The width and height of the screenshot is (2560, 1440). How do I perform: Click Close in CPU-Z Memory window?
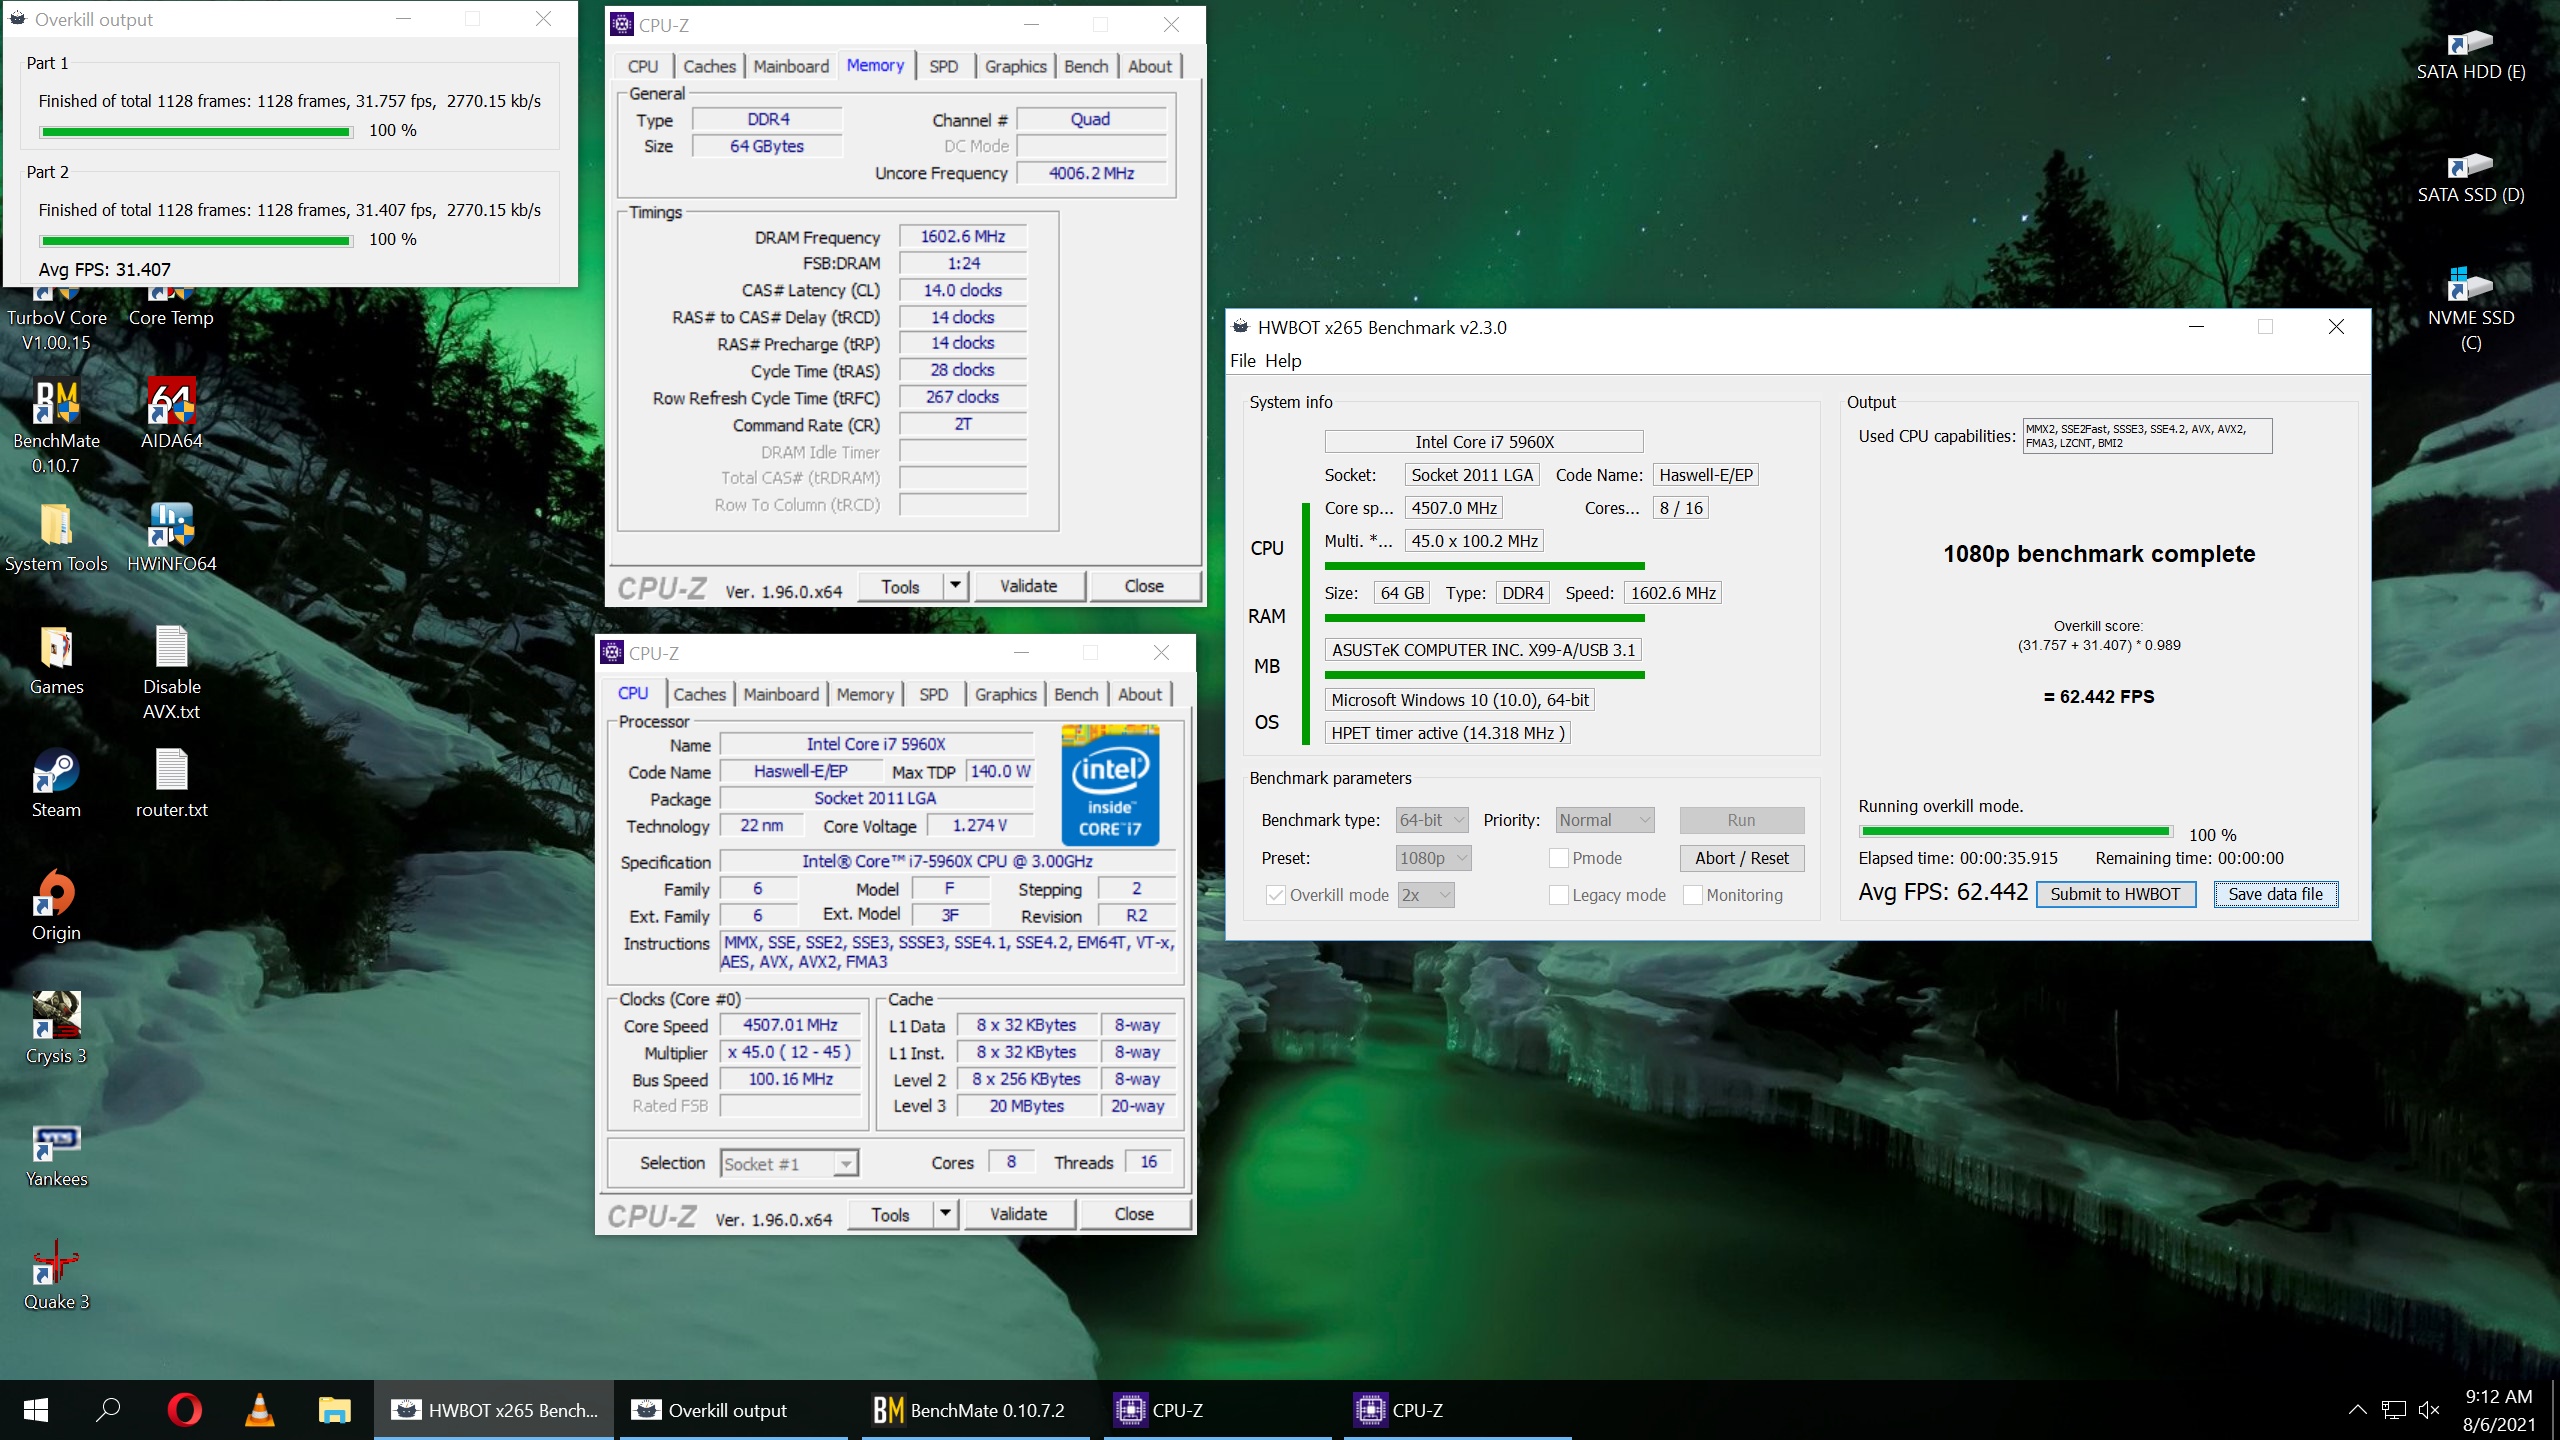1144,586
